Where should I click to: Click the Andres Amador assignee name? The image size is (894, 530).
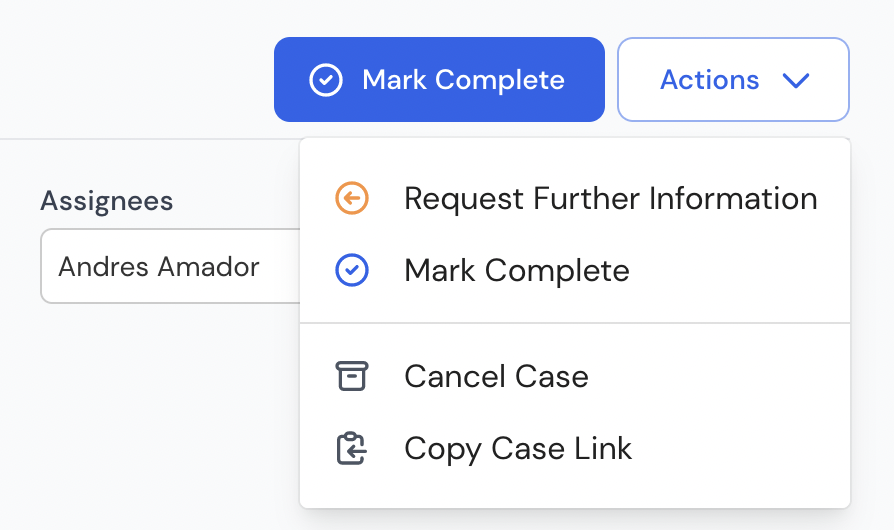tap(159, 267)
